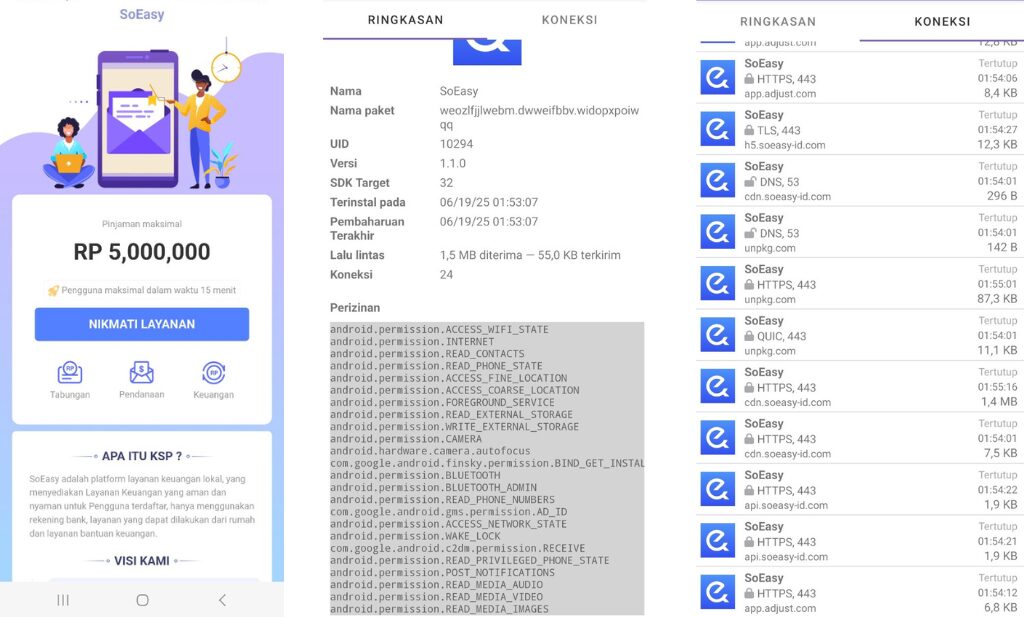1024x617 pixels.
Task: Click SDK Target value 32
Action: (x=446, y=183)
